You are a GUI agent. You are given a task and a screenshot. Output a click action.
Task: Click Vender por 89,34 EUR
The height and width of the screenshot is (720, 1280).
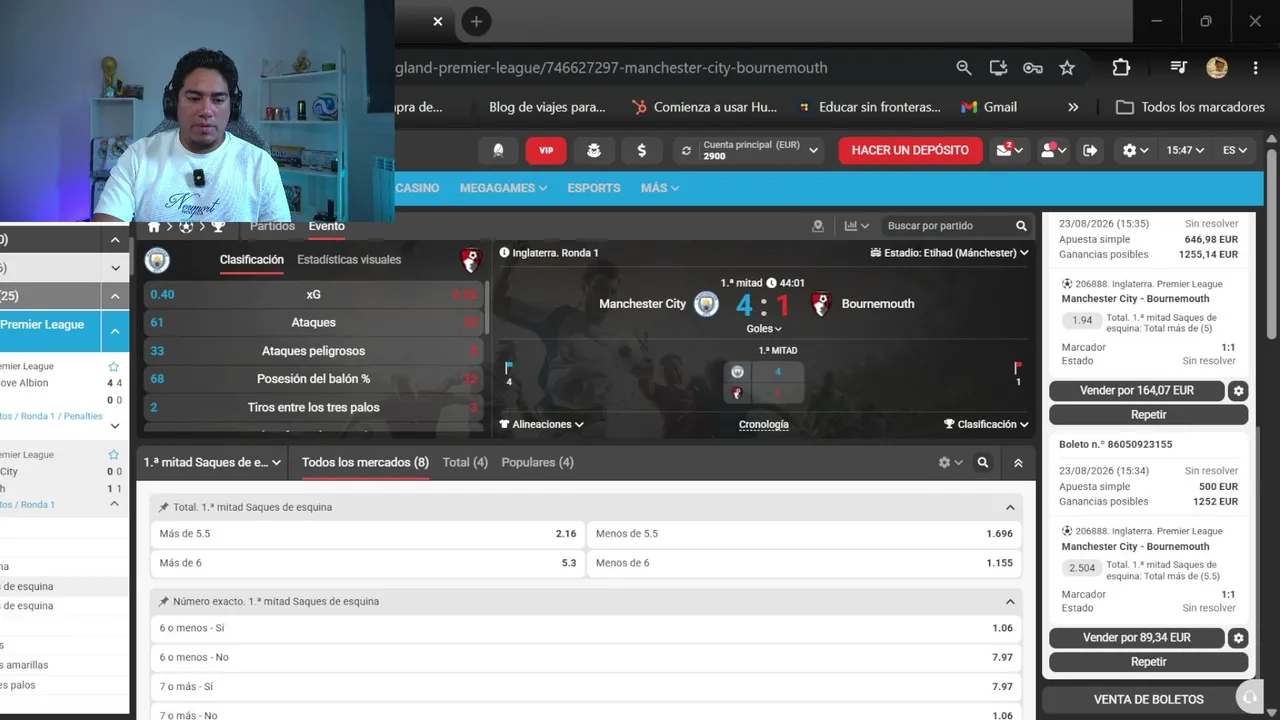pos(1137,638)
